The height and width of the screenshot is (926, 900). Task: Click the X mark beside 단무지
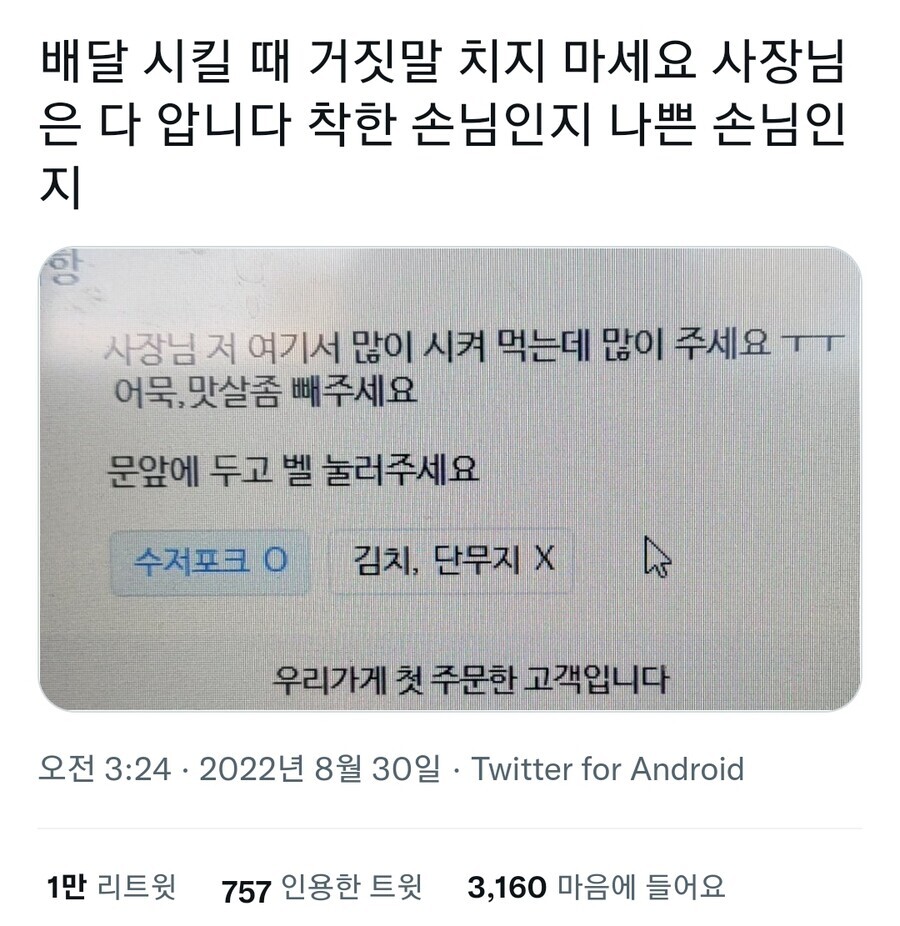pos(545,558)
